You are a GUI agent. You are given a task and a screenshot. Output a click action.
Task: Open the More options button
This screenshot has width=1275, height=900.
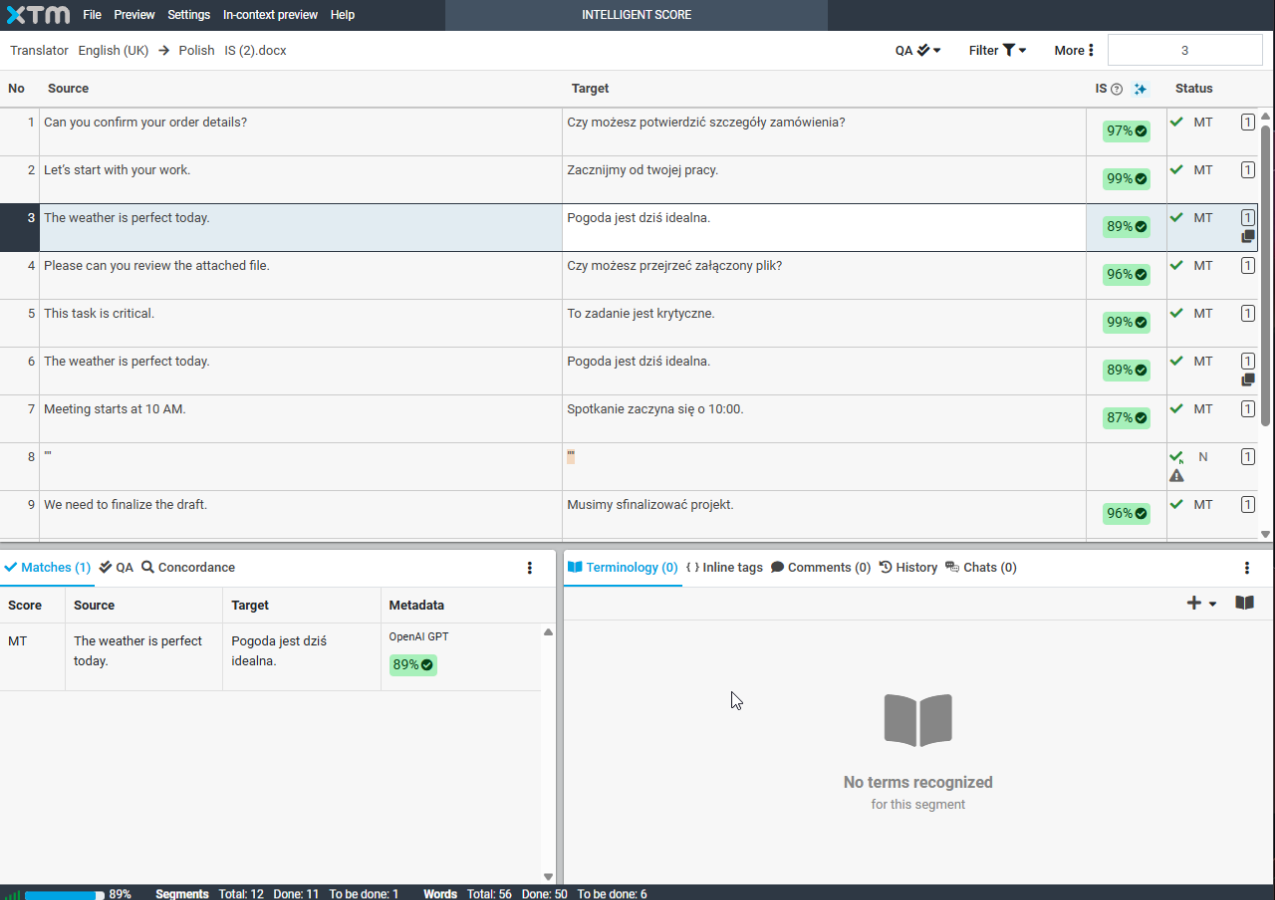tap(1074, 50)
